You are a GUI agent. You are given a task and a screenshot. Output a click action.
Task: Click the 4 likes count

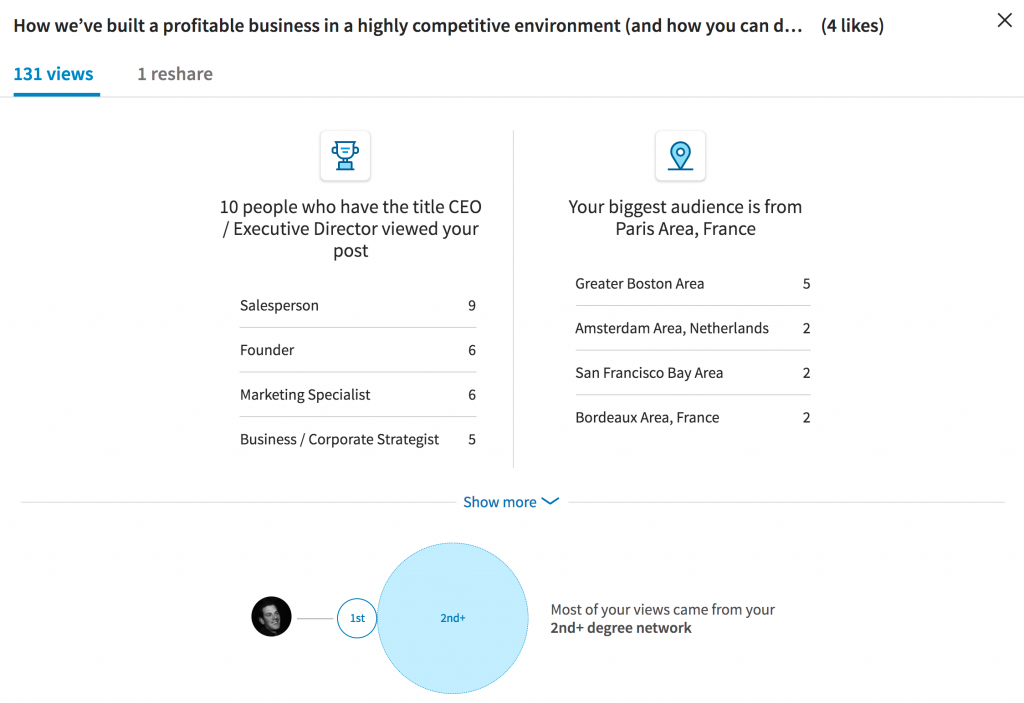coord(852,26)
